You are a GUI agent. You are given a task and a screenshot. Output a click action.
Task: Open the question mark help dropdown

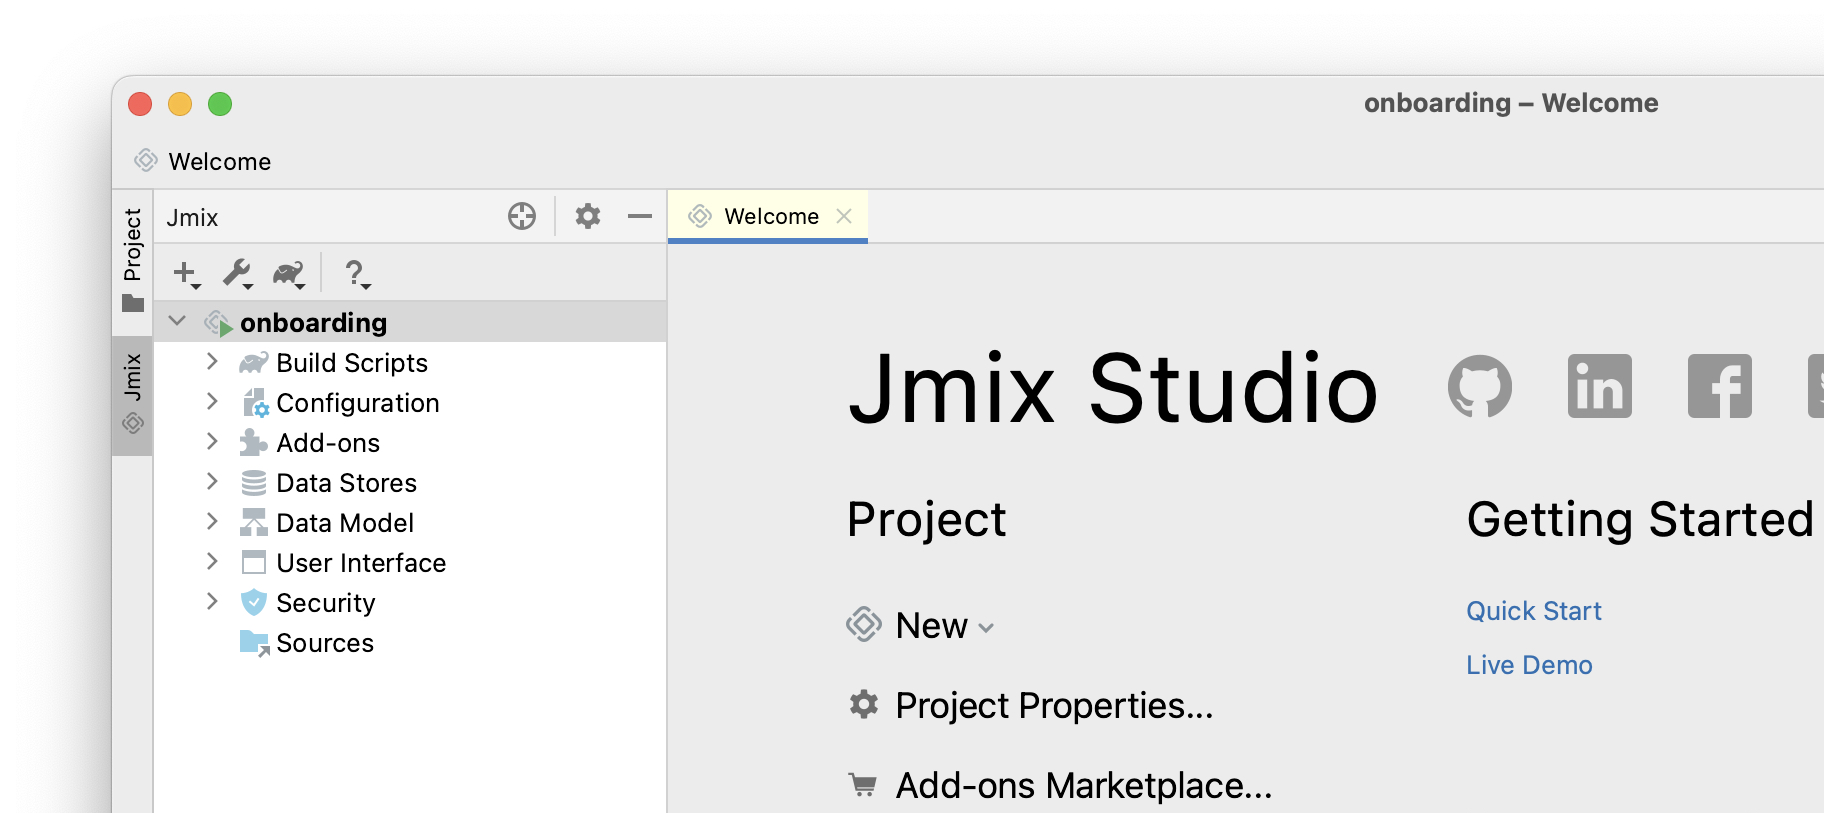point(356,273)
